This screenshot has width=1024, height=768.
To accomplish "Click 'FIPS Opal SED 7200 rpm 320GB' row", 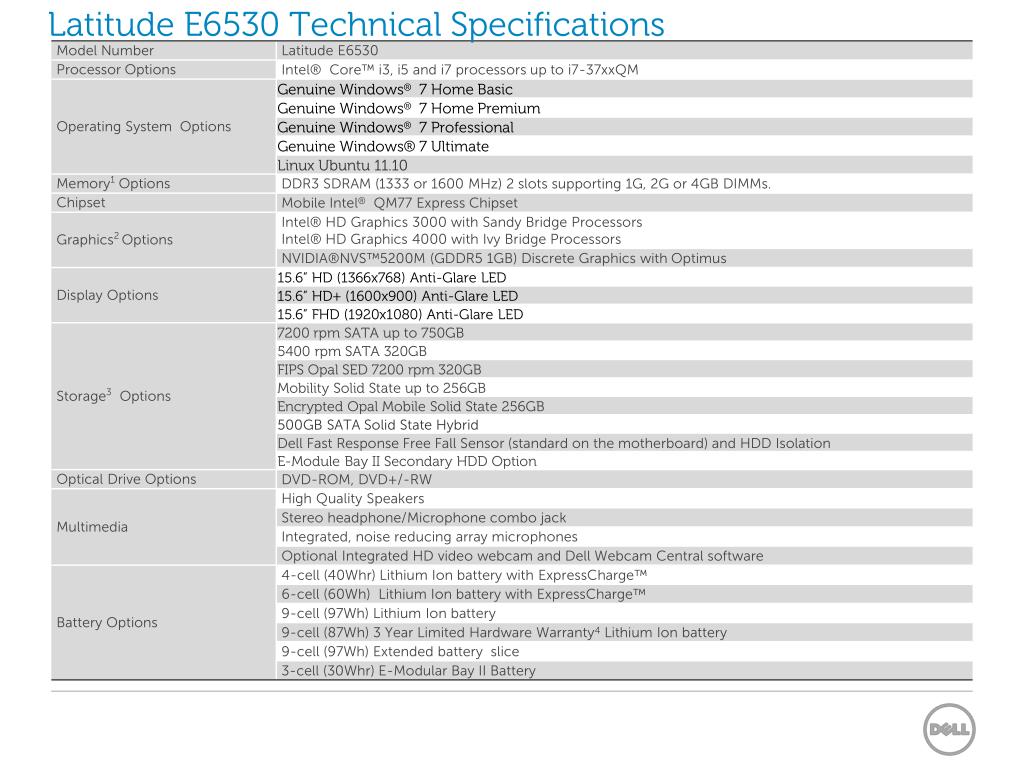I will coord(624,369).
